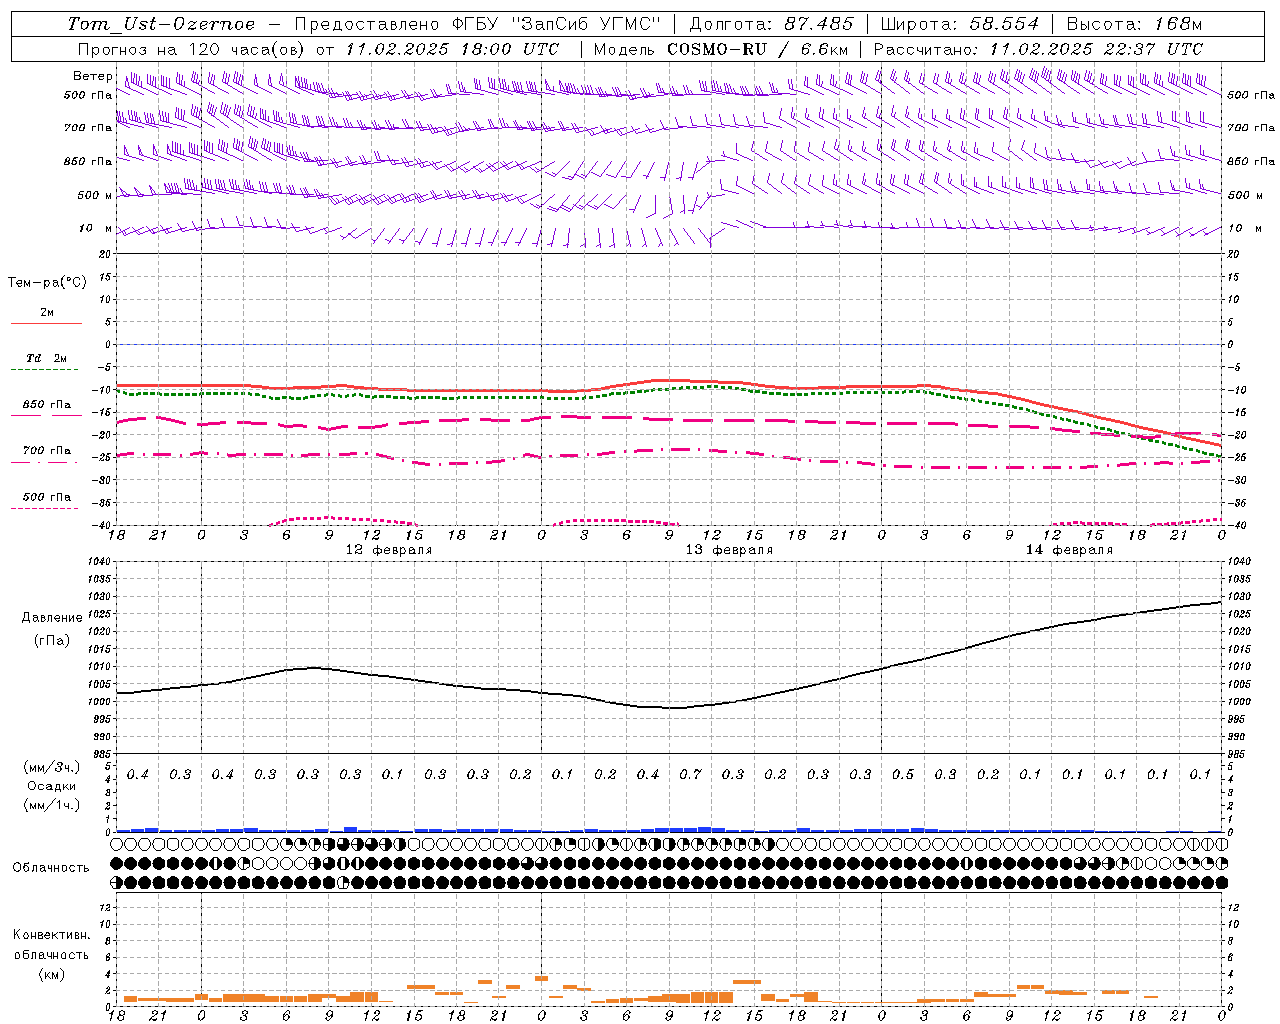The image size is (1280, 1024).
Task: Click the 'Тем-ра(°C)' temperature panel label
Action: [47, 283]
